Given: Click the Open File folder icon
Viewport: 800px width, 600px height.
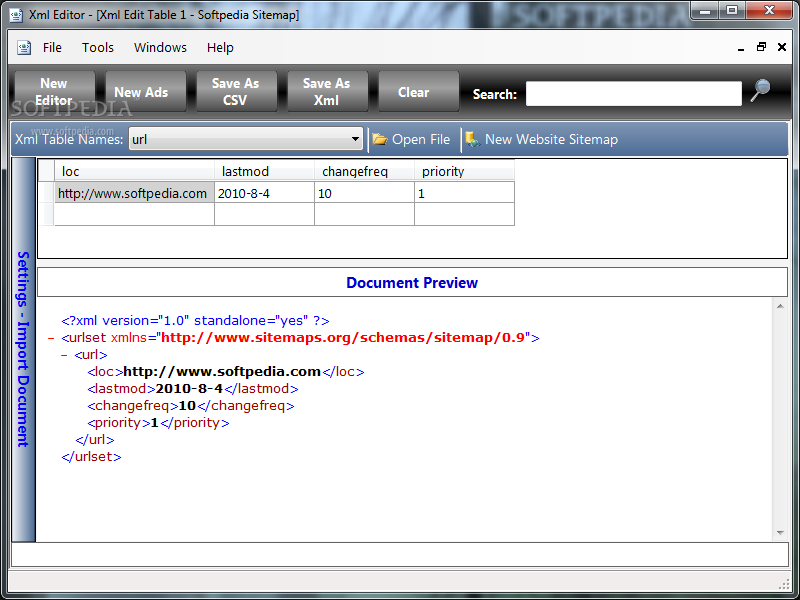Looking at the screenshot, I should tap(379, 139).
